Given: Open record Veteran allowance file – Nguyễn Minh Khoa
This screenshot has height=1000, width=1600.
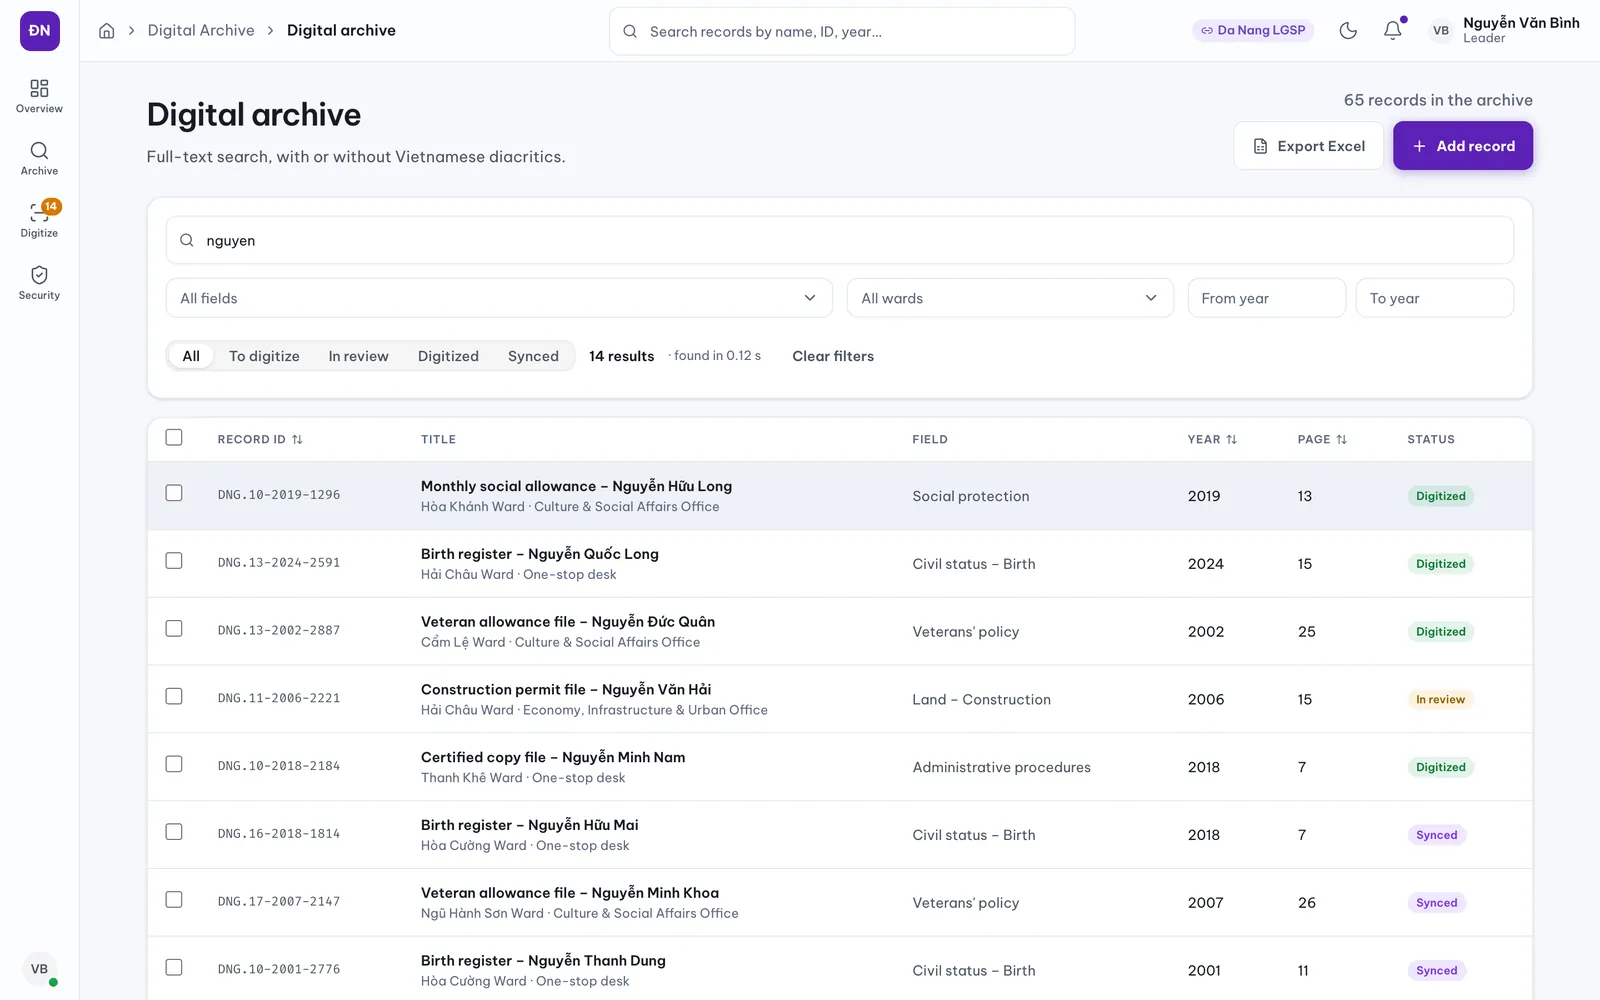Looking at the screenshot, I should click(x=570, y=893).
